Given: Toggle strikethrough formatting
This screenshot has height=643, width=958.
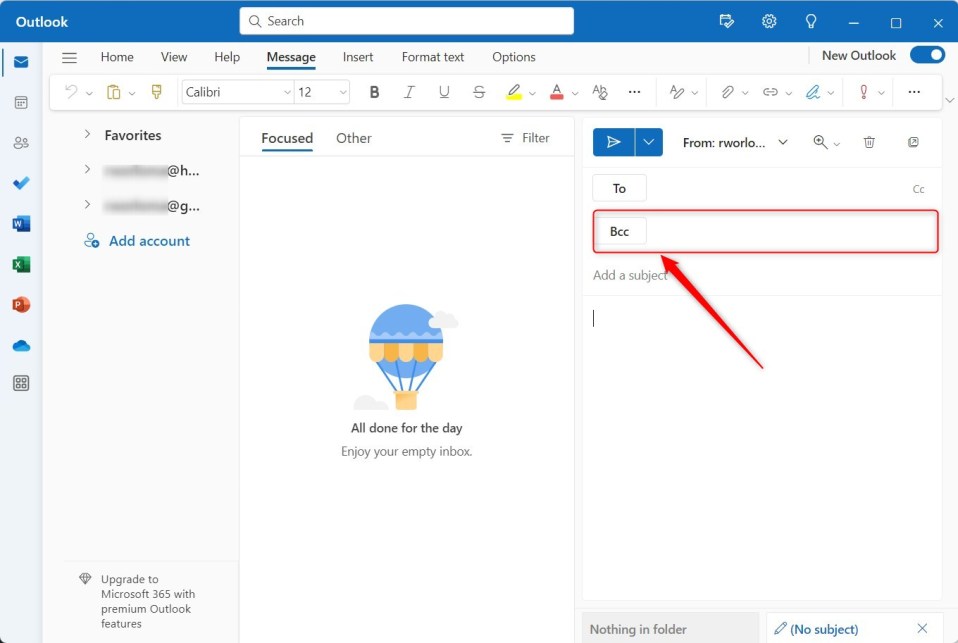Looking at the screenshot, I should [x=479, y=91].
